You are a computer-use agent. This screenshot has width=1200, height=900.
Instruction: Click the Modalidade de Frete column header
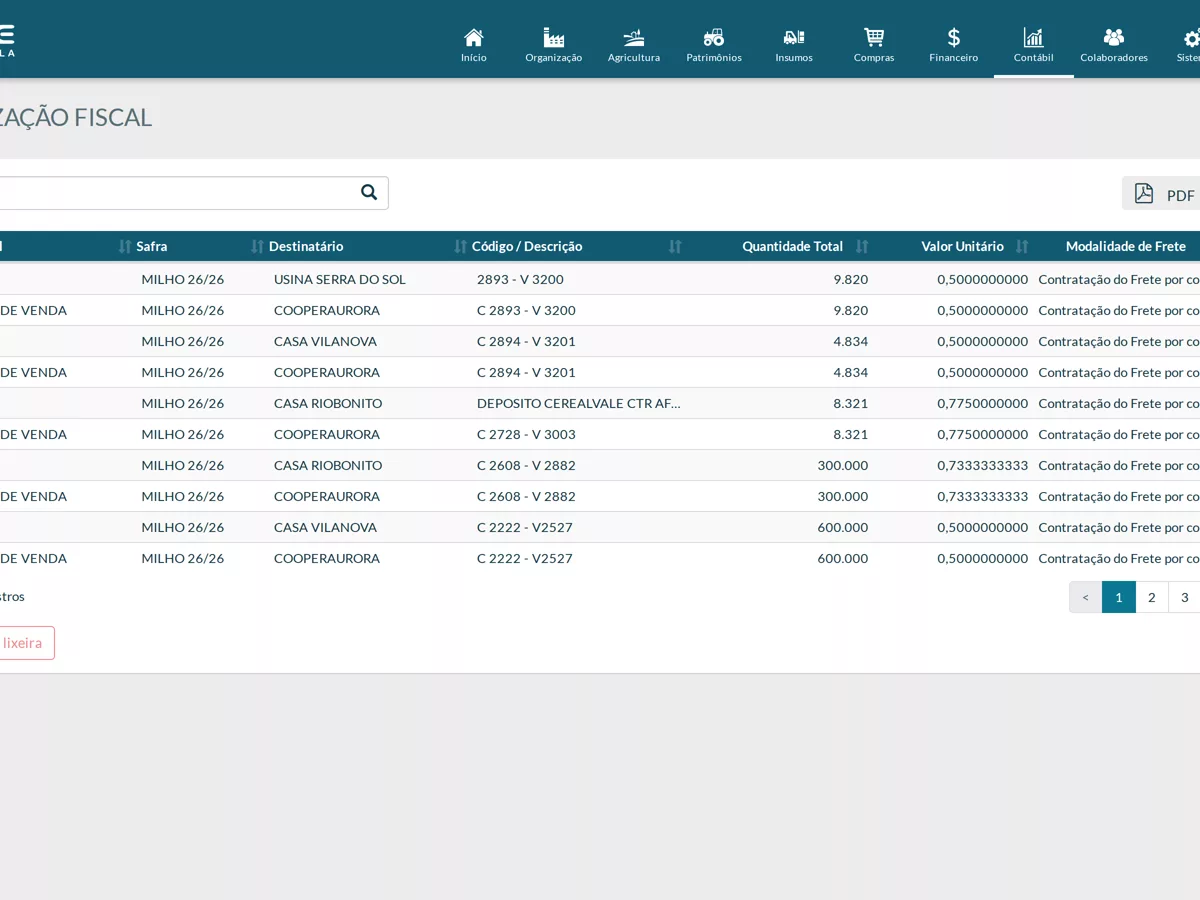(x=1126, y=246)
